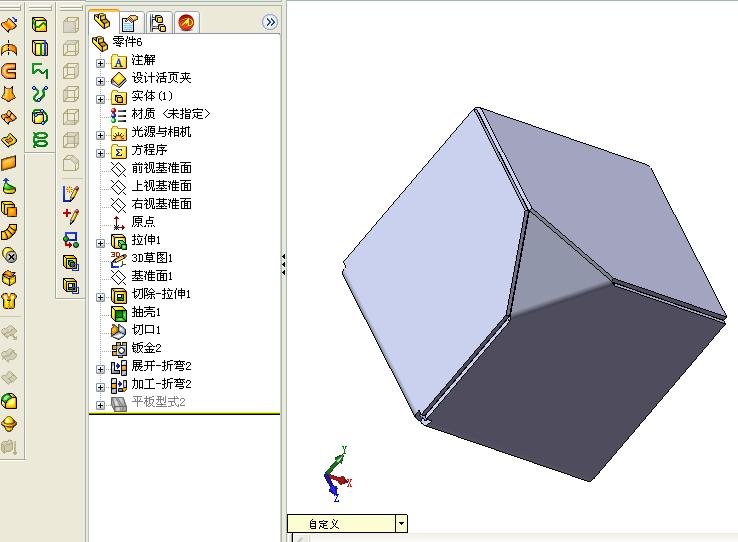Expand the 方程序 equations node
The image size is (738, 542).
(100, 153)
